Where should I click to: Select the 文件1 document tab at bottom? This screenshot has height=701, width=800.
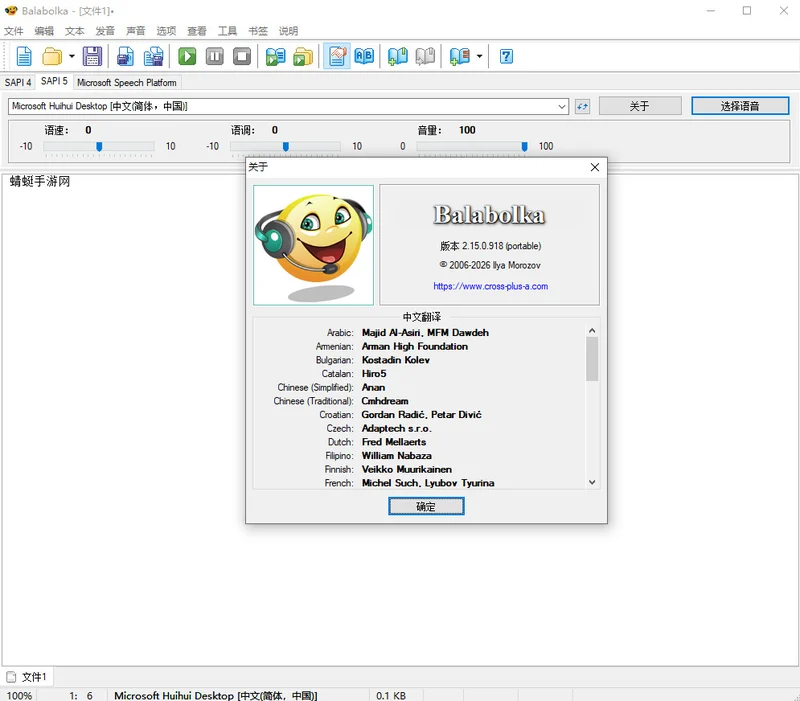pyautogui.click(x=28, y=677)
